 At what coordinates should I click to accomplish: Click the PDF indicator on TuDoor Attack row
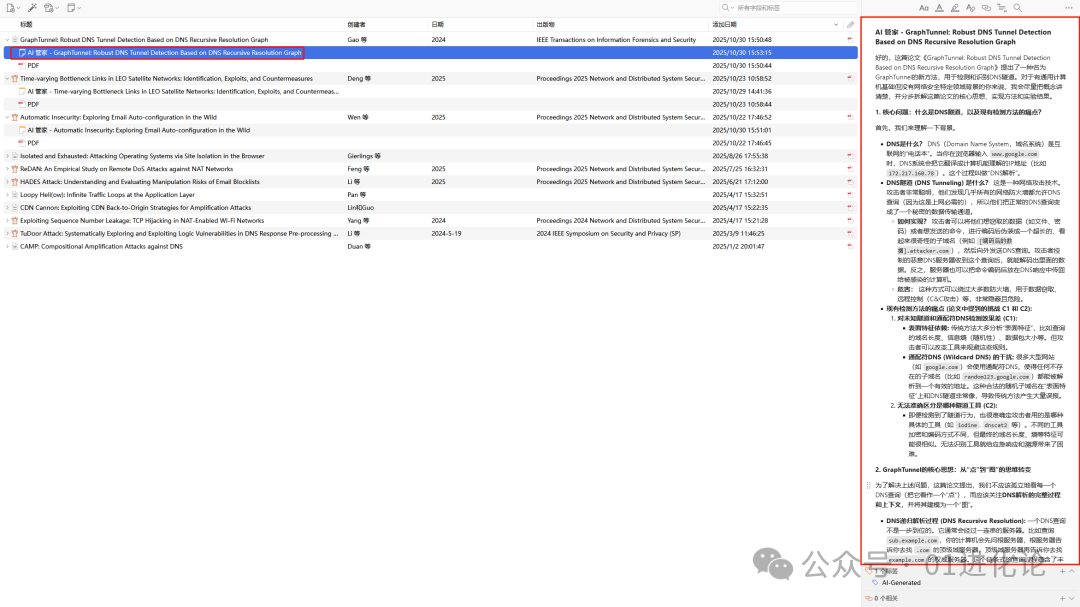[x=850, y=234]
